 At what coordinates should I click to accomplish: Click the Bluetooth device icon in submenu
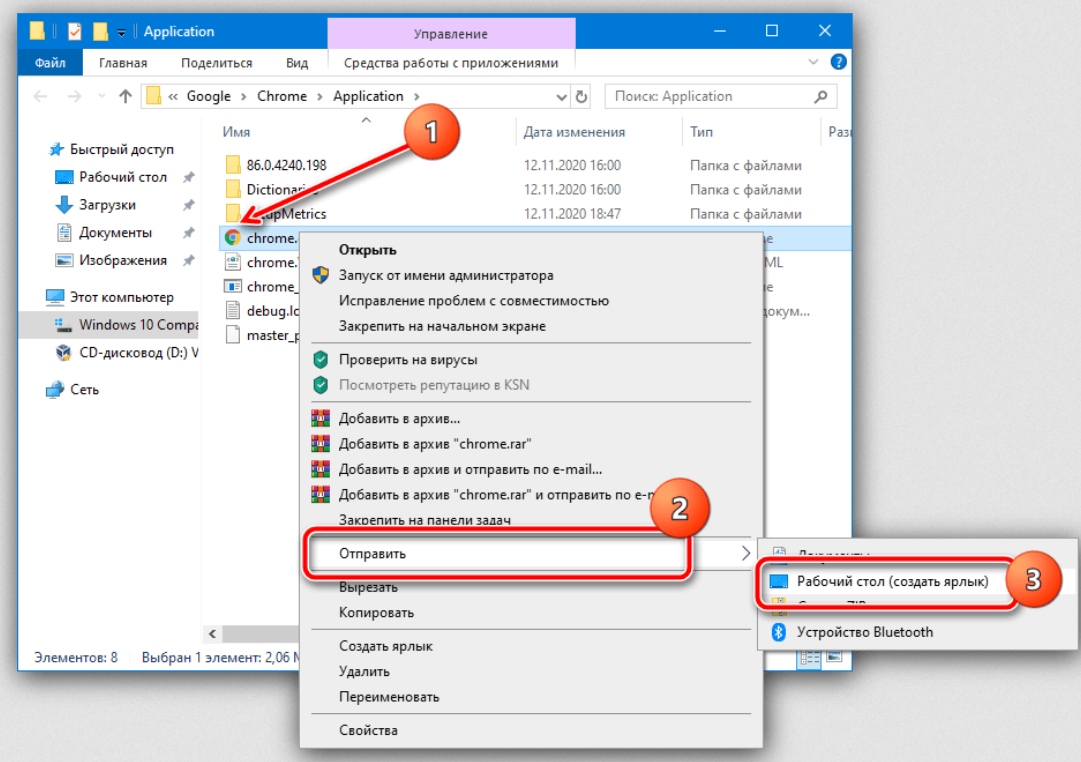(776, 632)
